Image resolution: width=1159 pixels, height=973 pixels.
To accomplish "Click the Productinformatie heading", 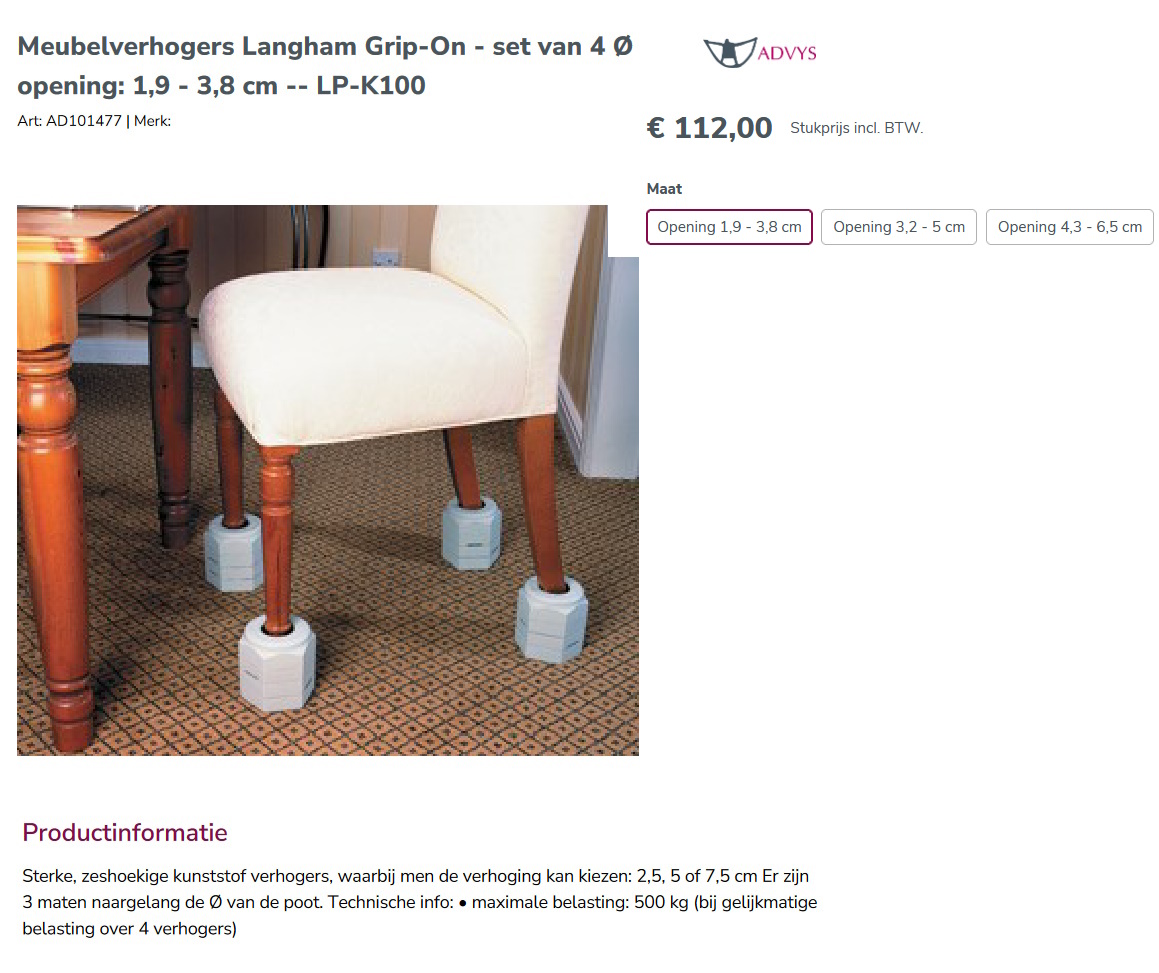I will [x=125, y=833].
